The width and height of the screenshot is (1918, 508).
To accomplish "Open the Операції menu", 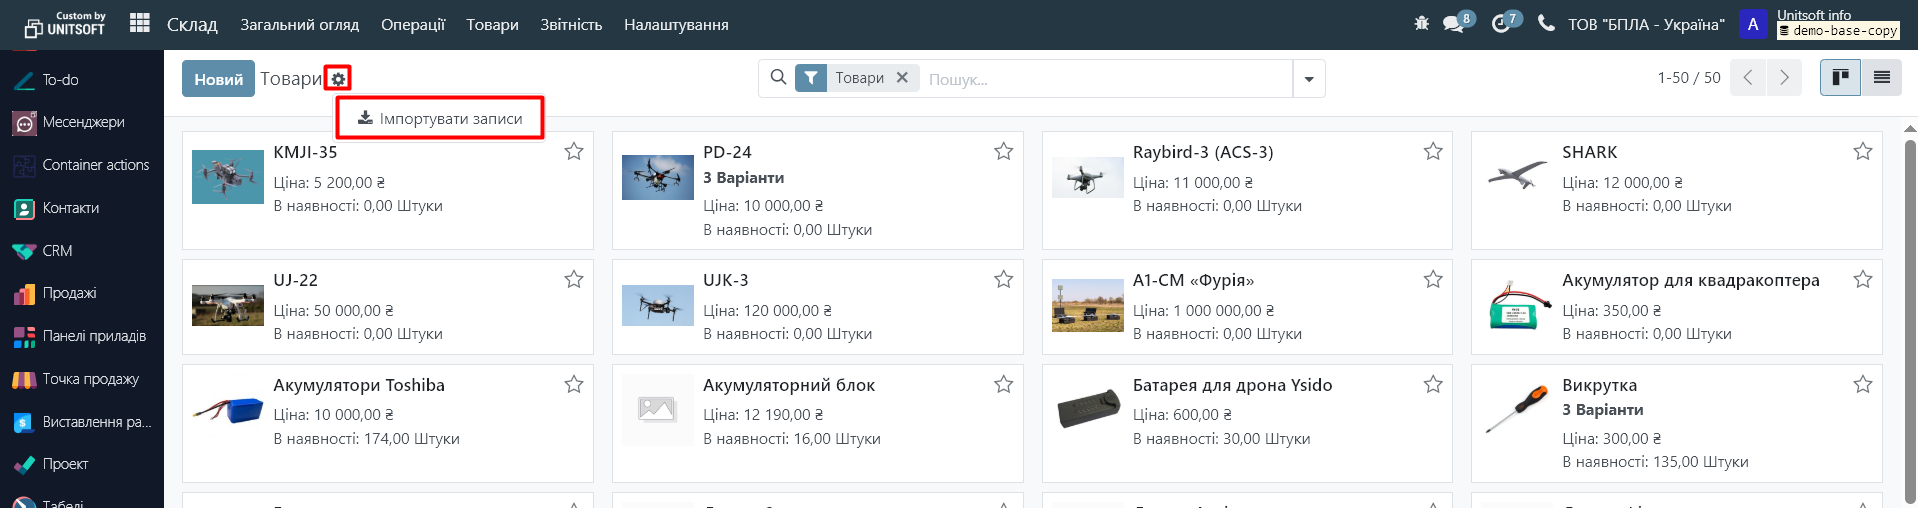I will click(413, 25).
